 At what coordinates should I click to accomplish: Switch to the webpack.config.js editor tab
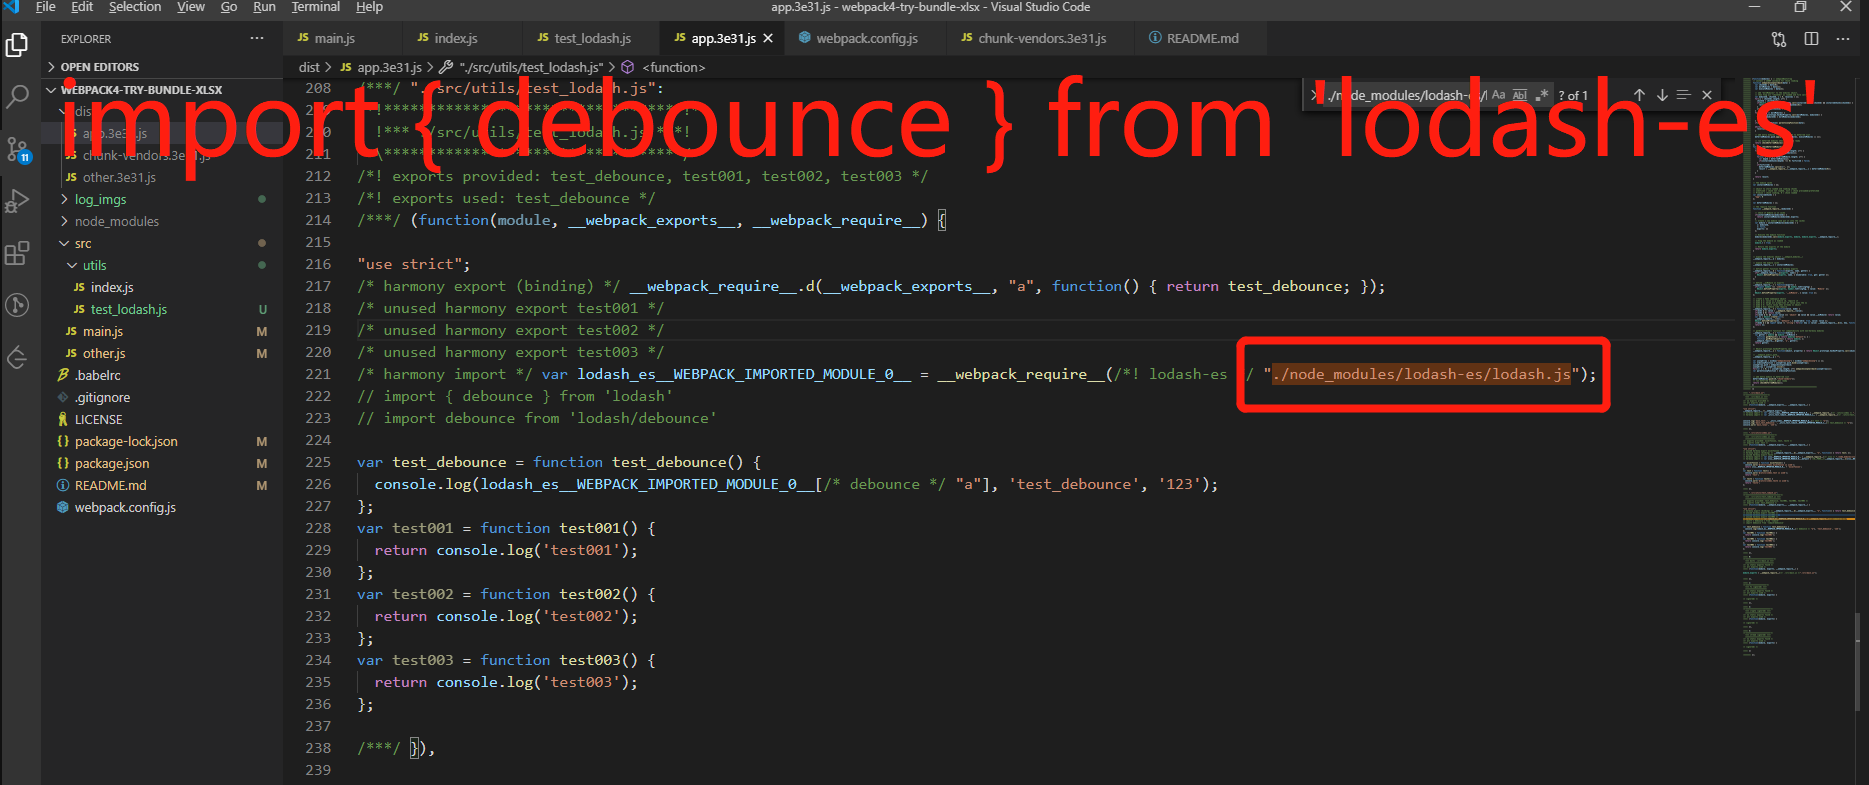pos(866,38)
